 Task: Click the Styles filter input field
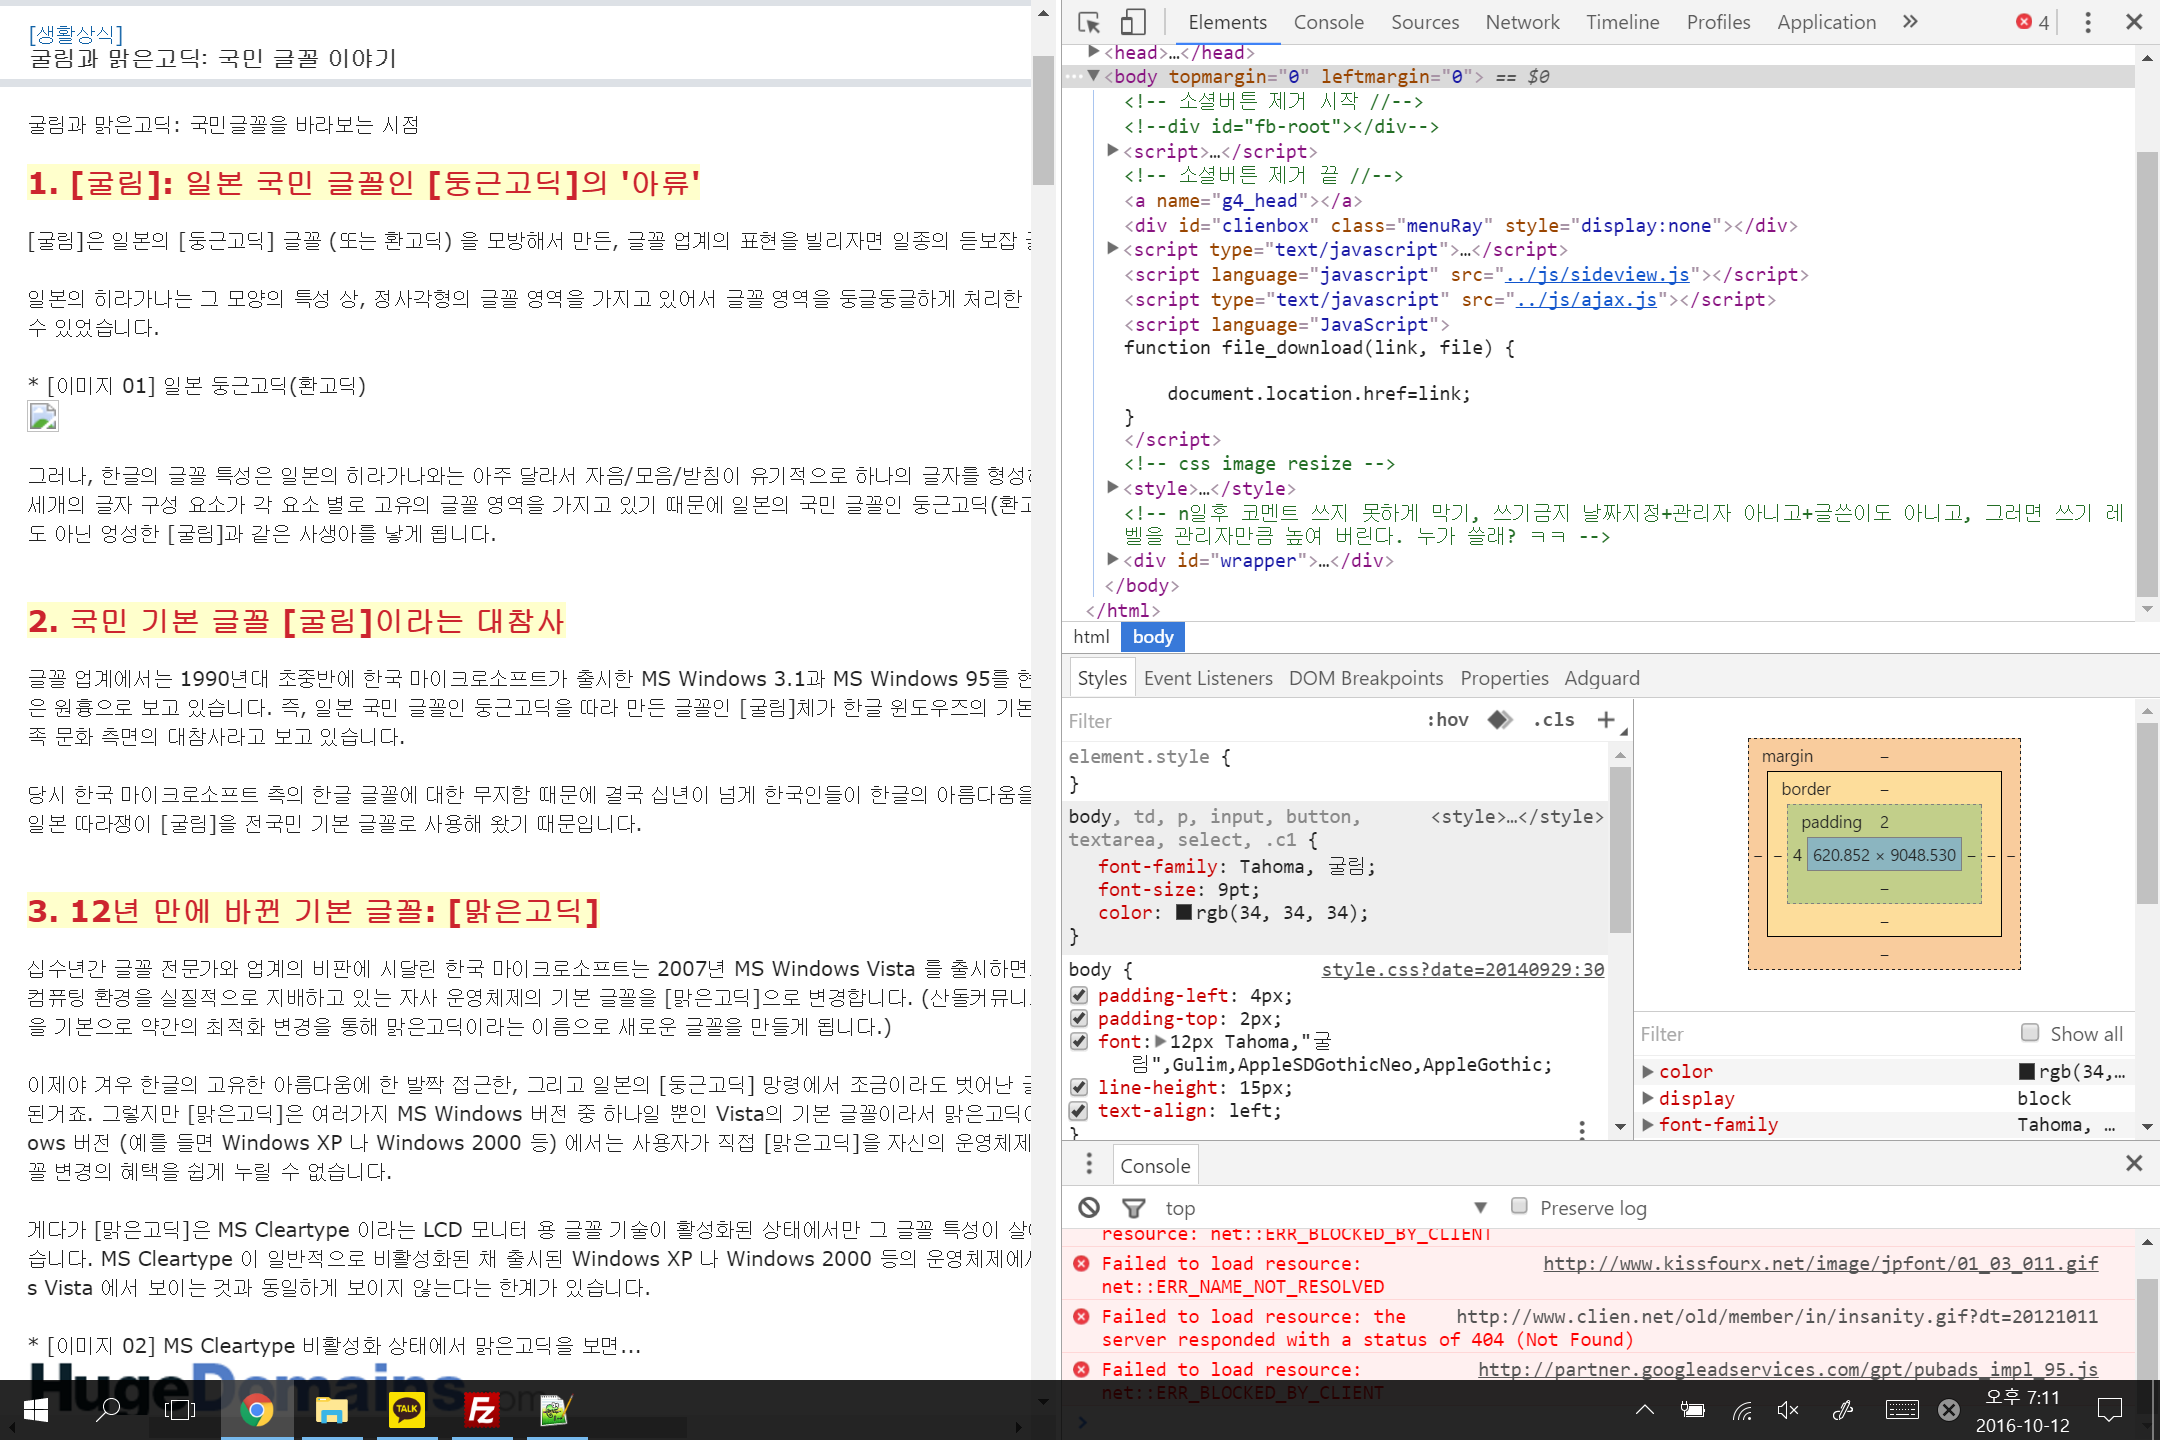pos(1240,720)
